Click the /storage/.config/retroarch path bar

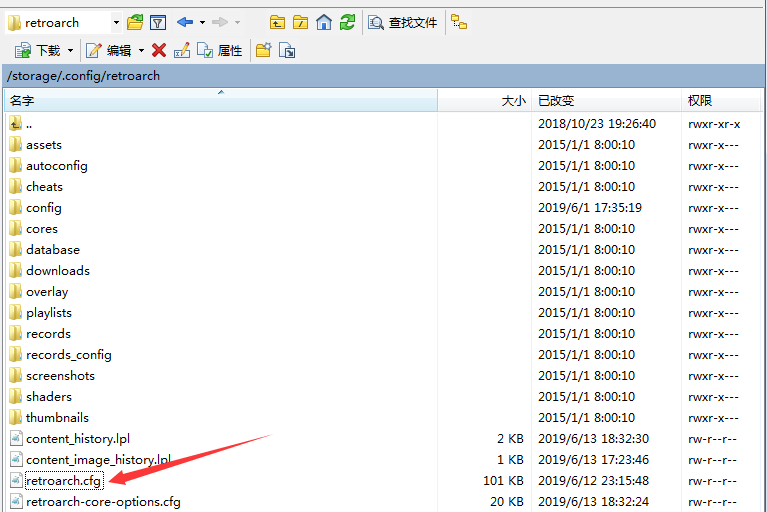point(384,76)
